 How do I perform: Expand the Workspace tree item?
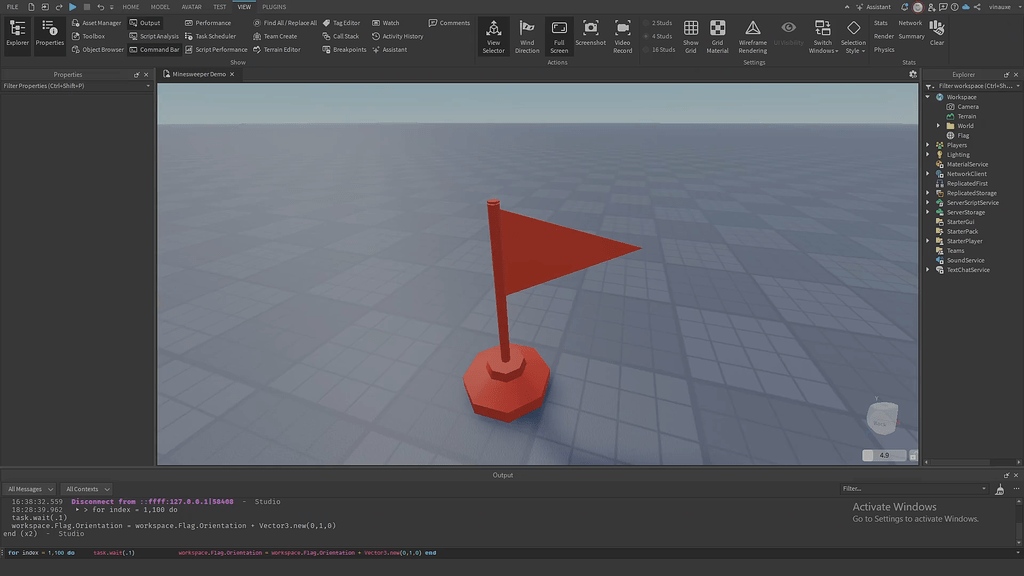[x=926, y=96]
